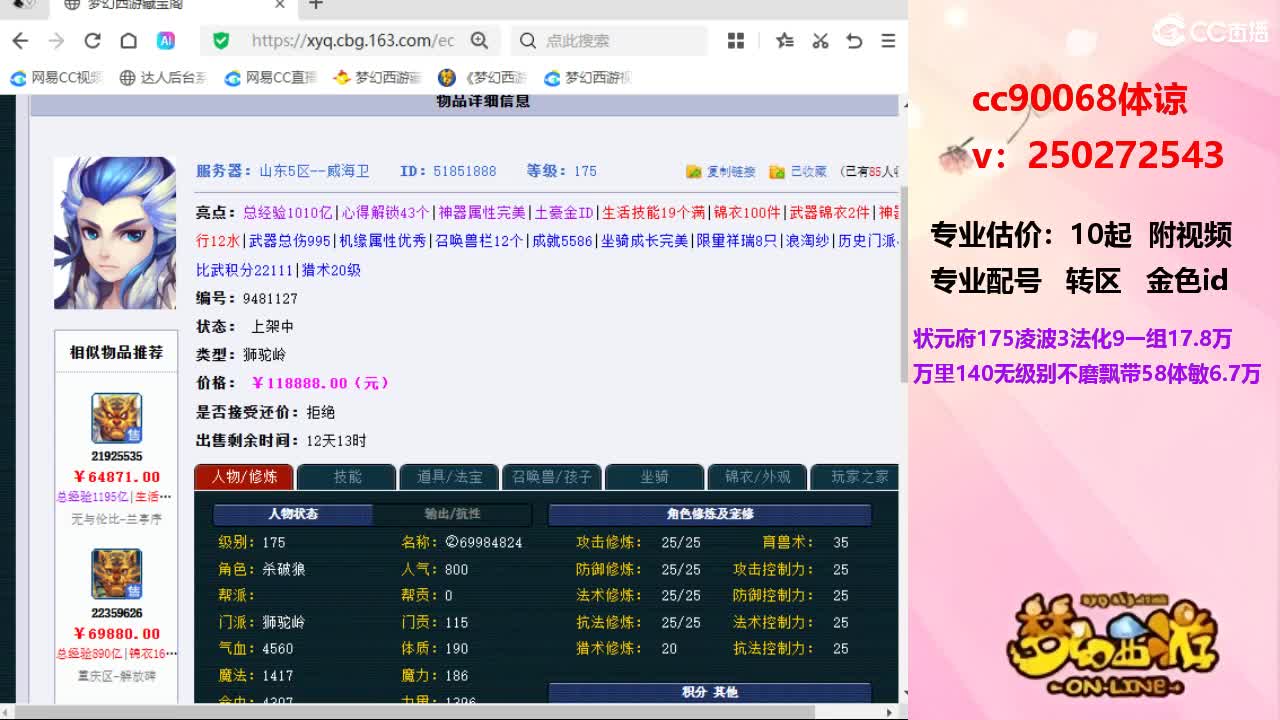Click similar item price ¥64871.00
Viewport: 1280px width, 720px height.
click(x=117, y=477)
